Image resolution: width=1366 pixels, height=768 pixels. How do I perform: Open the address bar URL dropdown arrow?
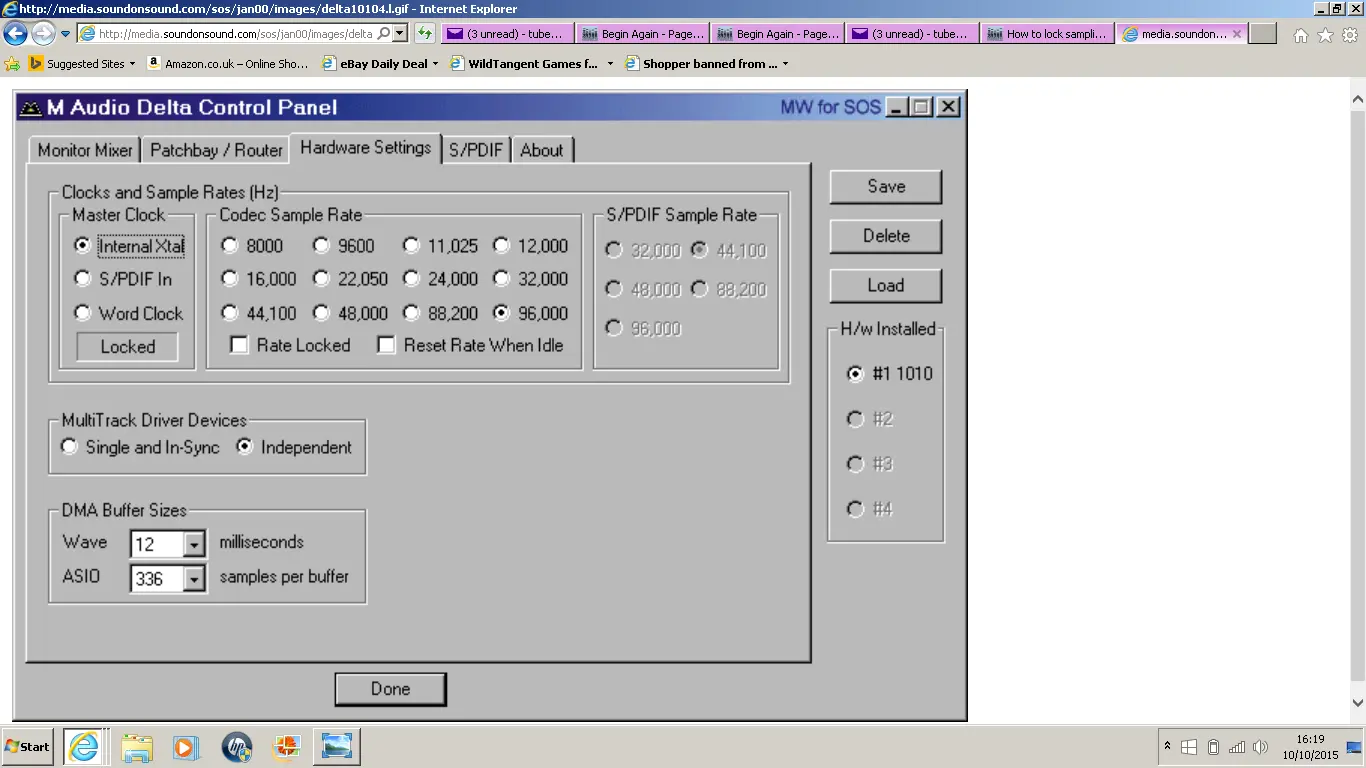(400, 33)
